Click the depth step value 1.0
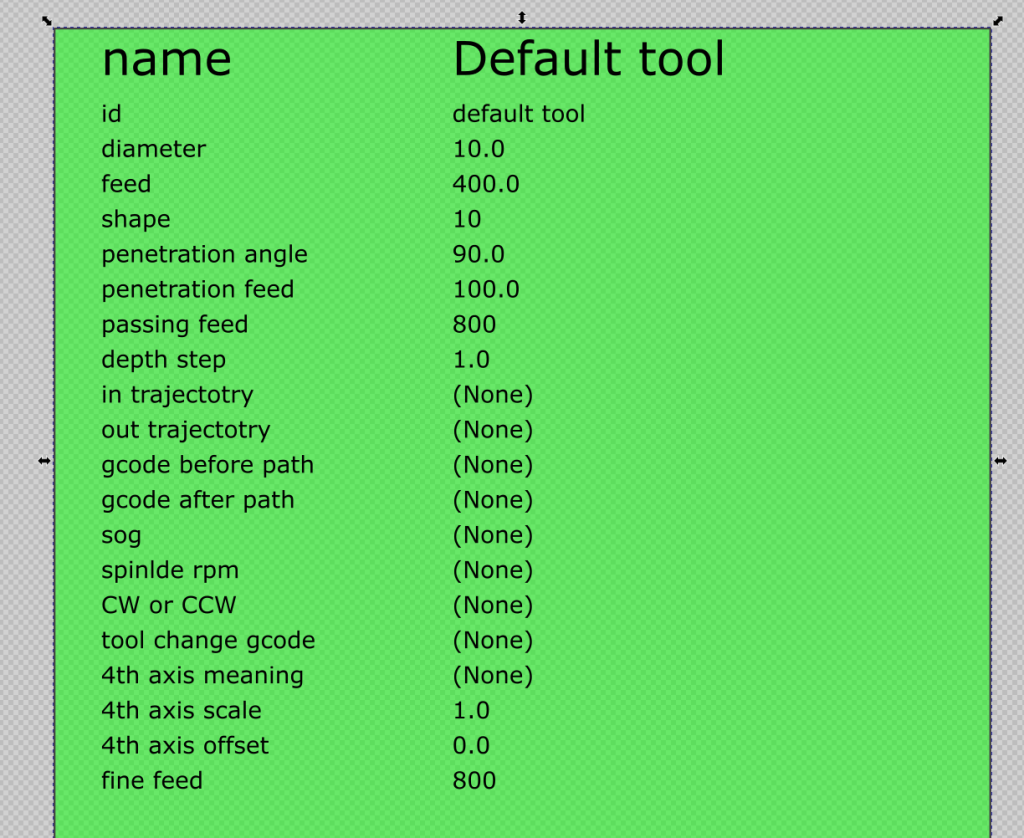Viewport: 1024px width, 838px height. 471,359
